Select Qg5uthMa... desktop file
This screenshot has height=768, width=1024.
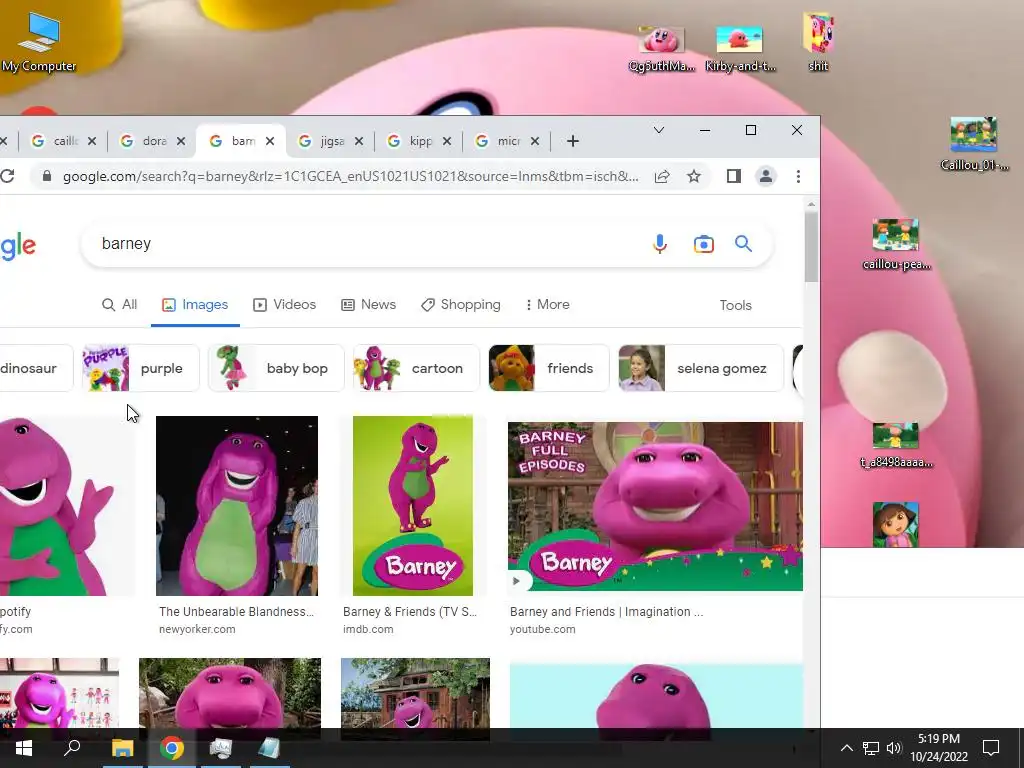662,49
